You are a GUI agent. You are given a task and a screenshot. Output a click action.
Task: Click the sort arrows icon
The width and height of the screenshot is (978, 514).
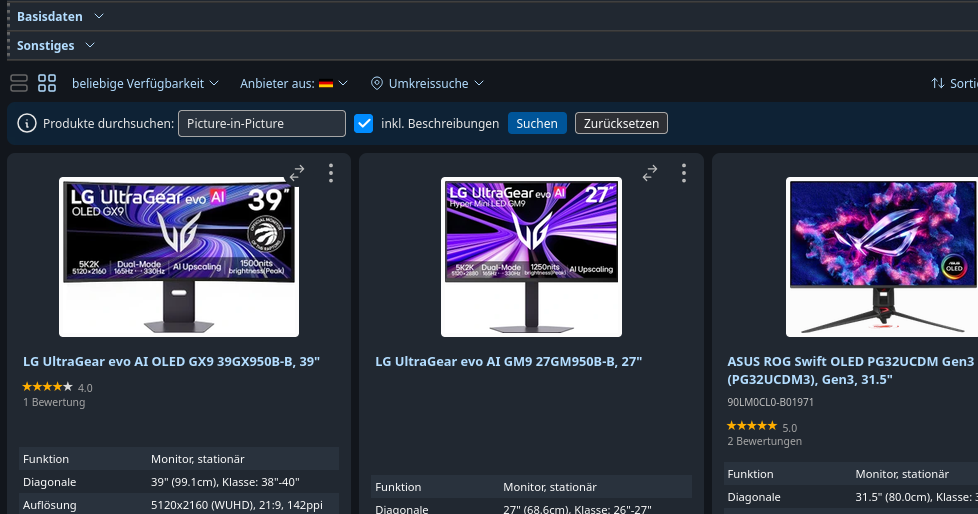pyautogui.click(x=937, y=84)
